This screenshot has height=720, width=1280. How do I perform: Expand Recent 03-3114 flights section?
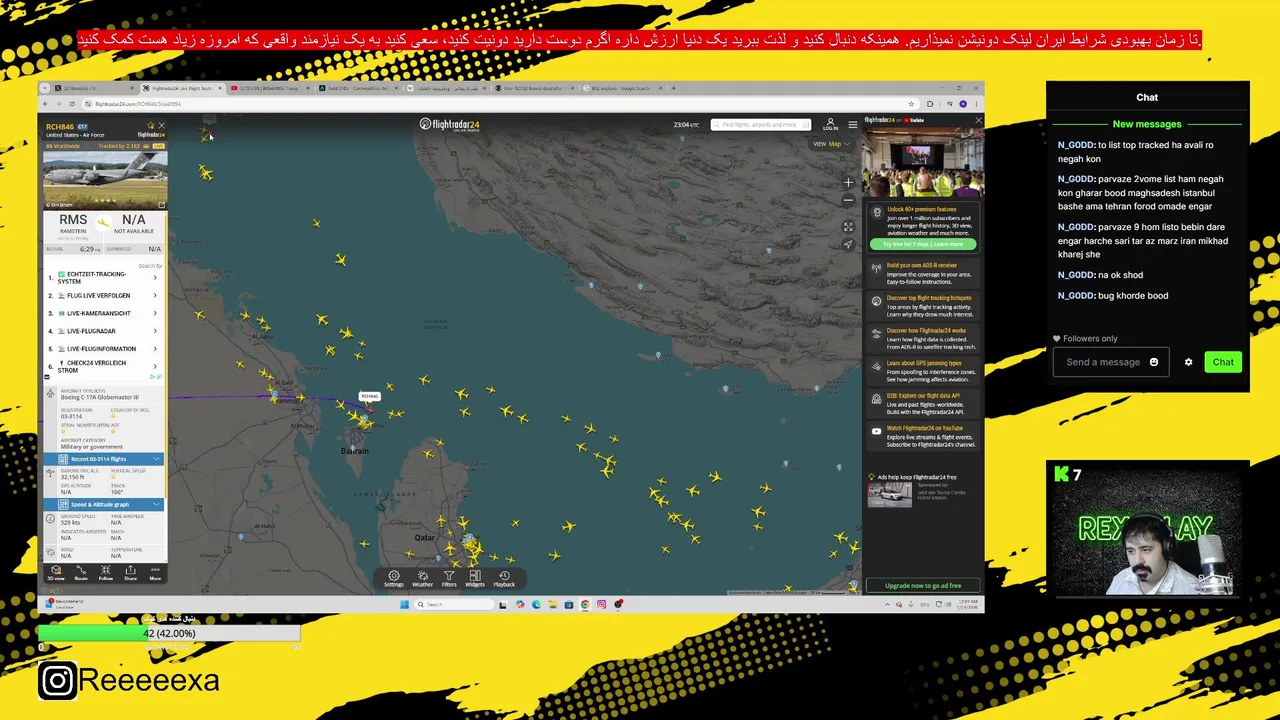[104, 459]
